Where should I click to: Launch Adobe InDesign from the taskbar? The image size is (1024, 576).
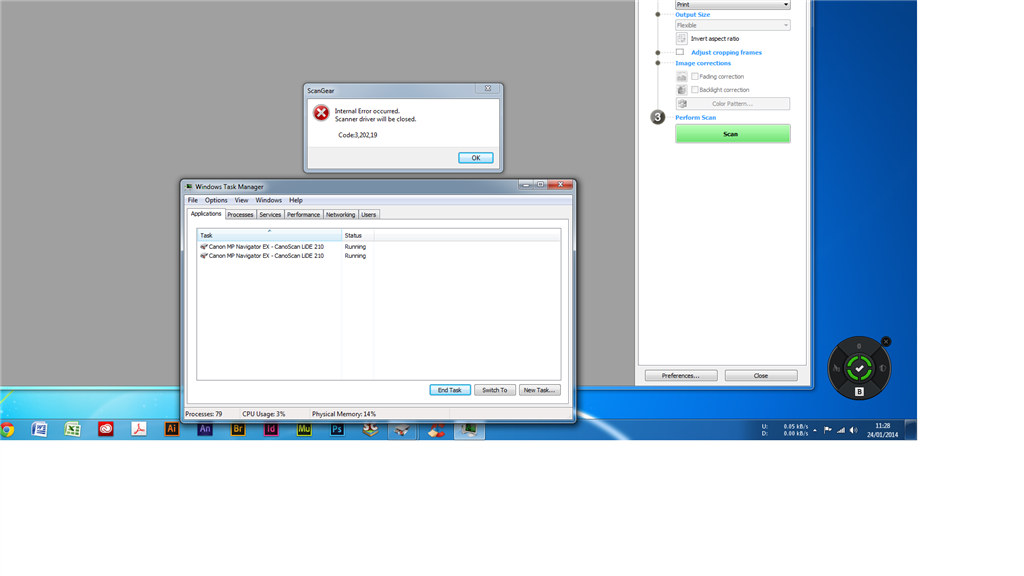pos(271,429)
